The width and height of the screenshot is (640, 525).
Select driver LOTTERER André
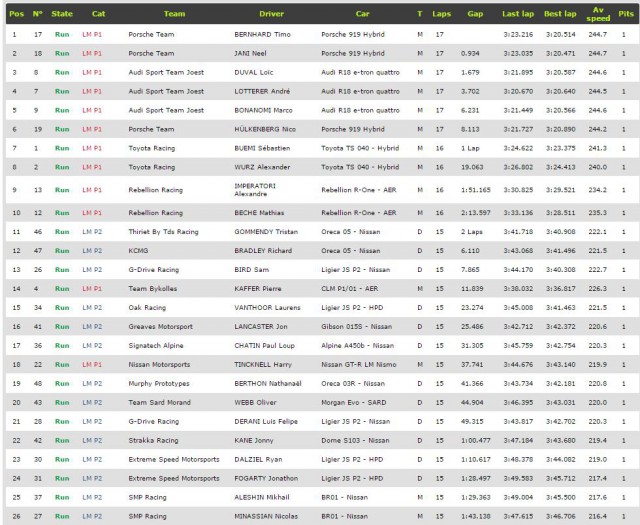[262, 91]
